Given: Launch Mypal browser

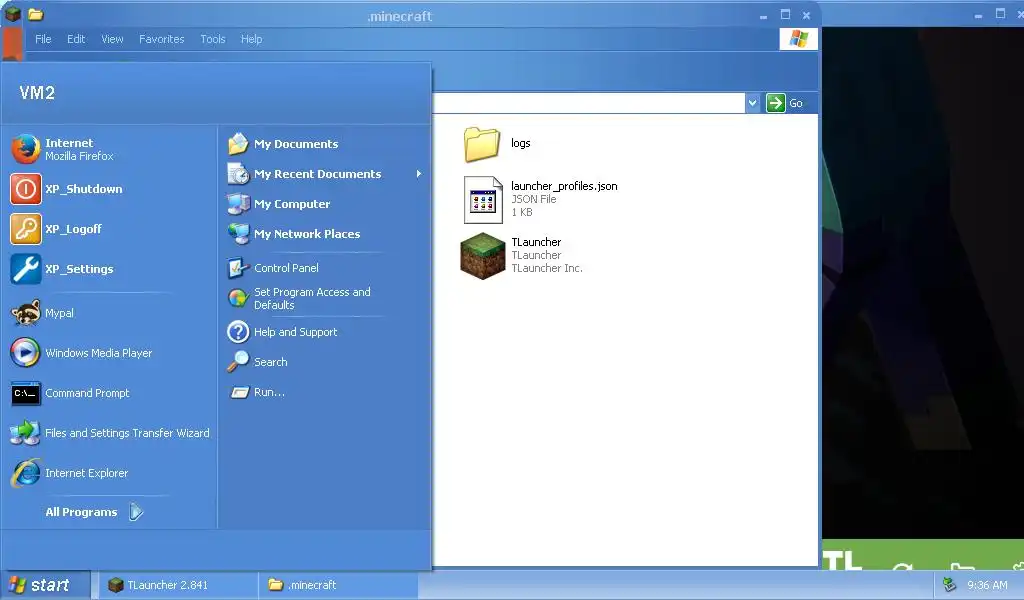Looking at the screenshot, I should [x=42, y=313].
